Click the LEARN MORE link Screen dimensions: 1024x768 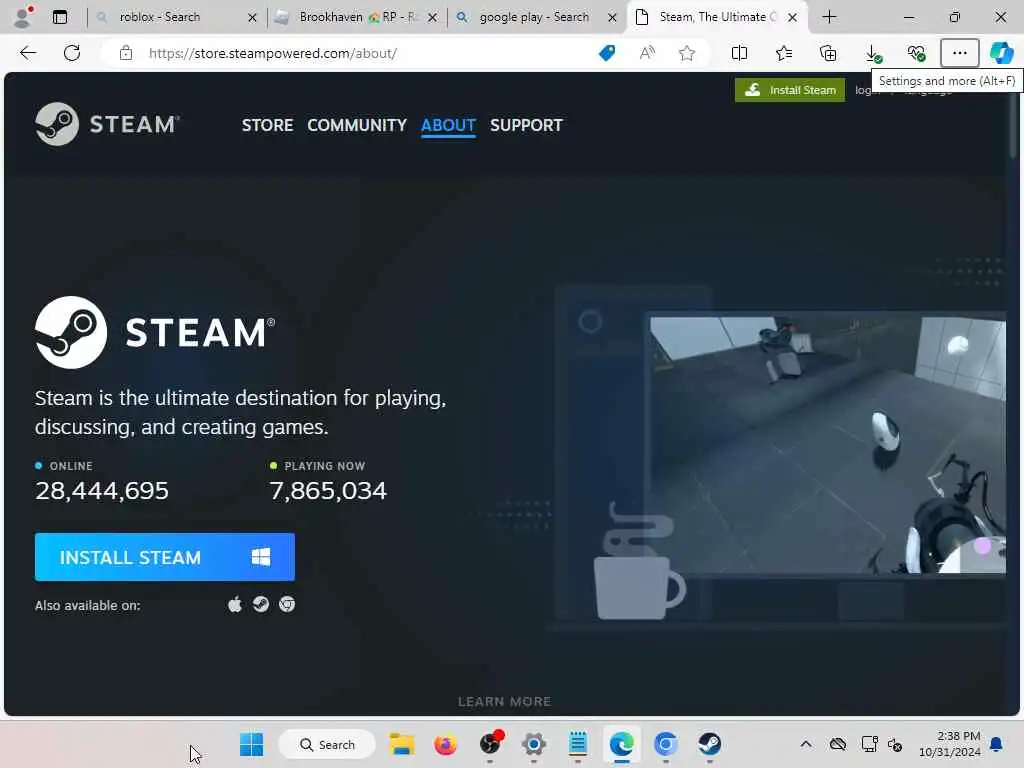[504, 701]
